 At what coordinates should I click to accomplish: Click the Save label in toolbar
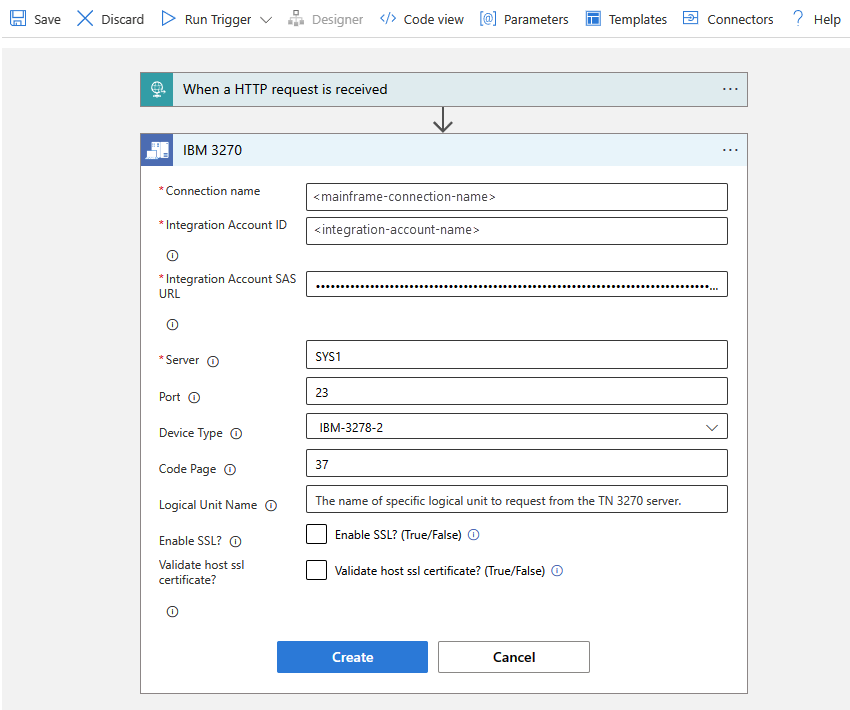point(47,20)
